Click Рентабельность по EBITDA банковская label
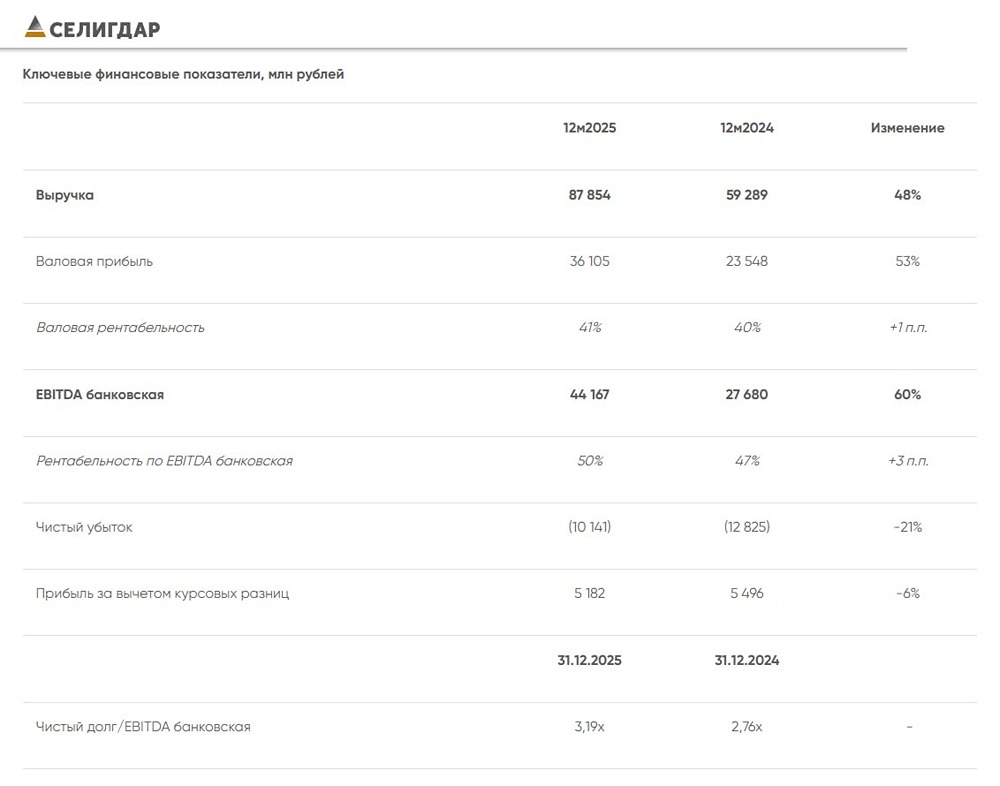 point(164,461)
